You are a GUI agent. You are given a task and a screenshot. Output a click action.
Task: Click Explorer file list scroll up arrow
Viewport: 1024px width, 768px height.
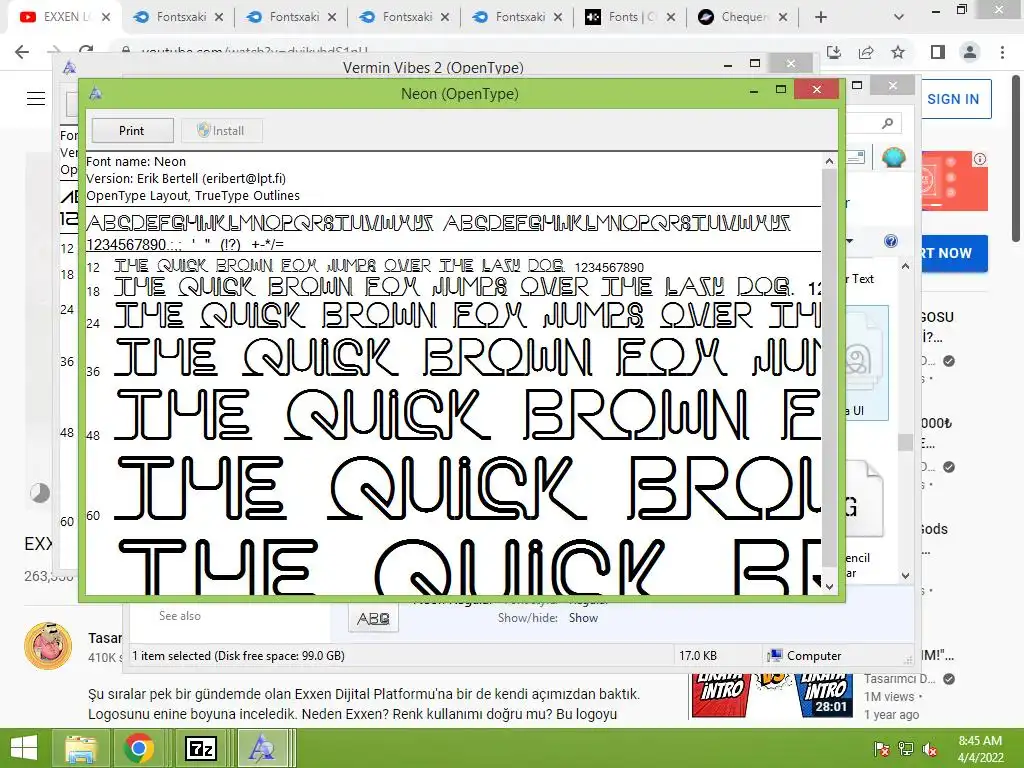pyautogui.click(x=905, y=266)
